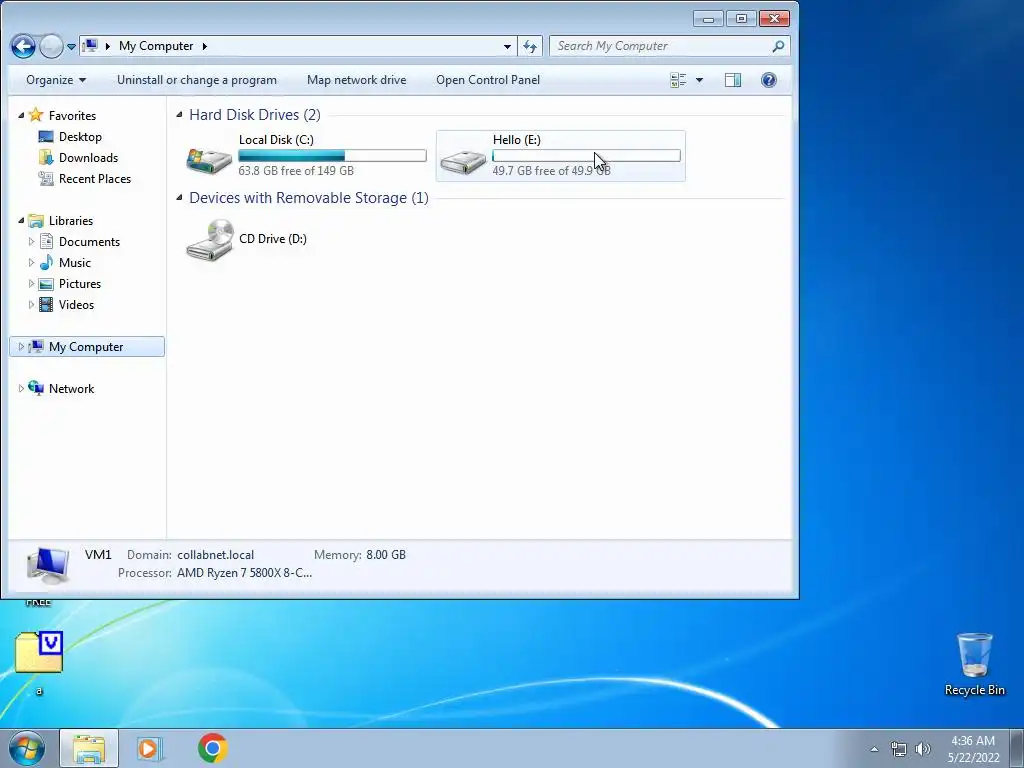Select the CD Drive (D:) icon
Screen dimensions: 1024x768
[210, 240]
